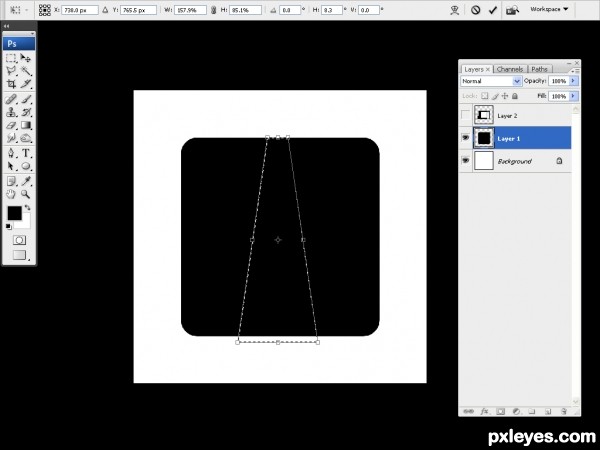600x450 pixels.
Task: Select the Ellipse shape tool
Action: tap(26, 166)
